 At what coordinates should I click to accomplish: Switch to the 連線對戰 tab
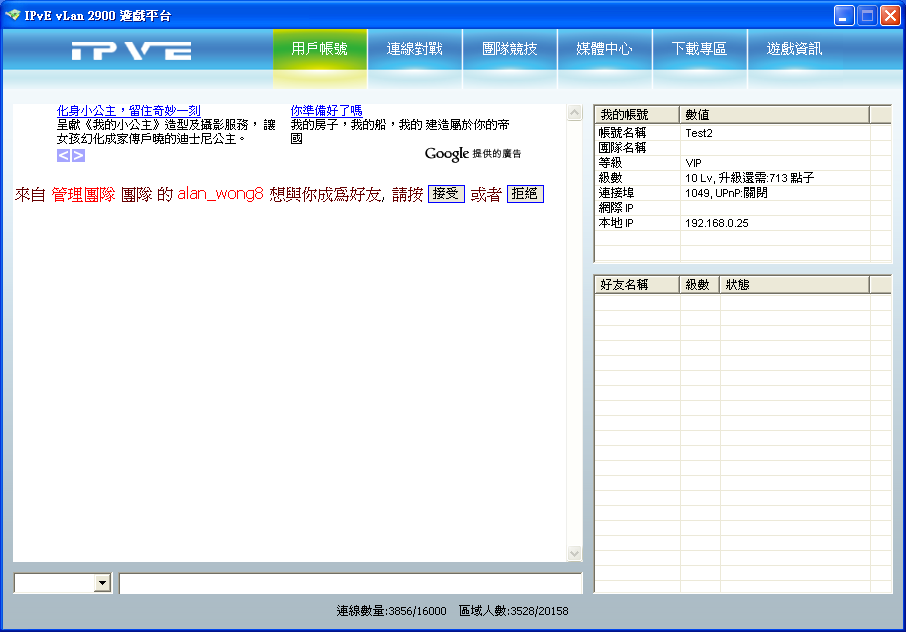pyautogui.click(x=415, y=50)
